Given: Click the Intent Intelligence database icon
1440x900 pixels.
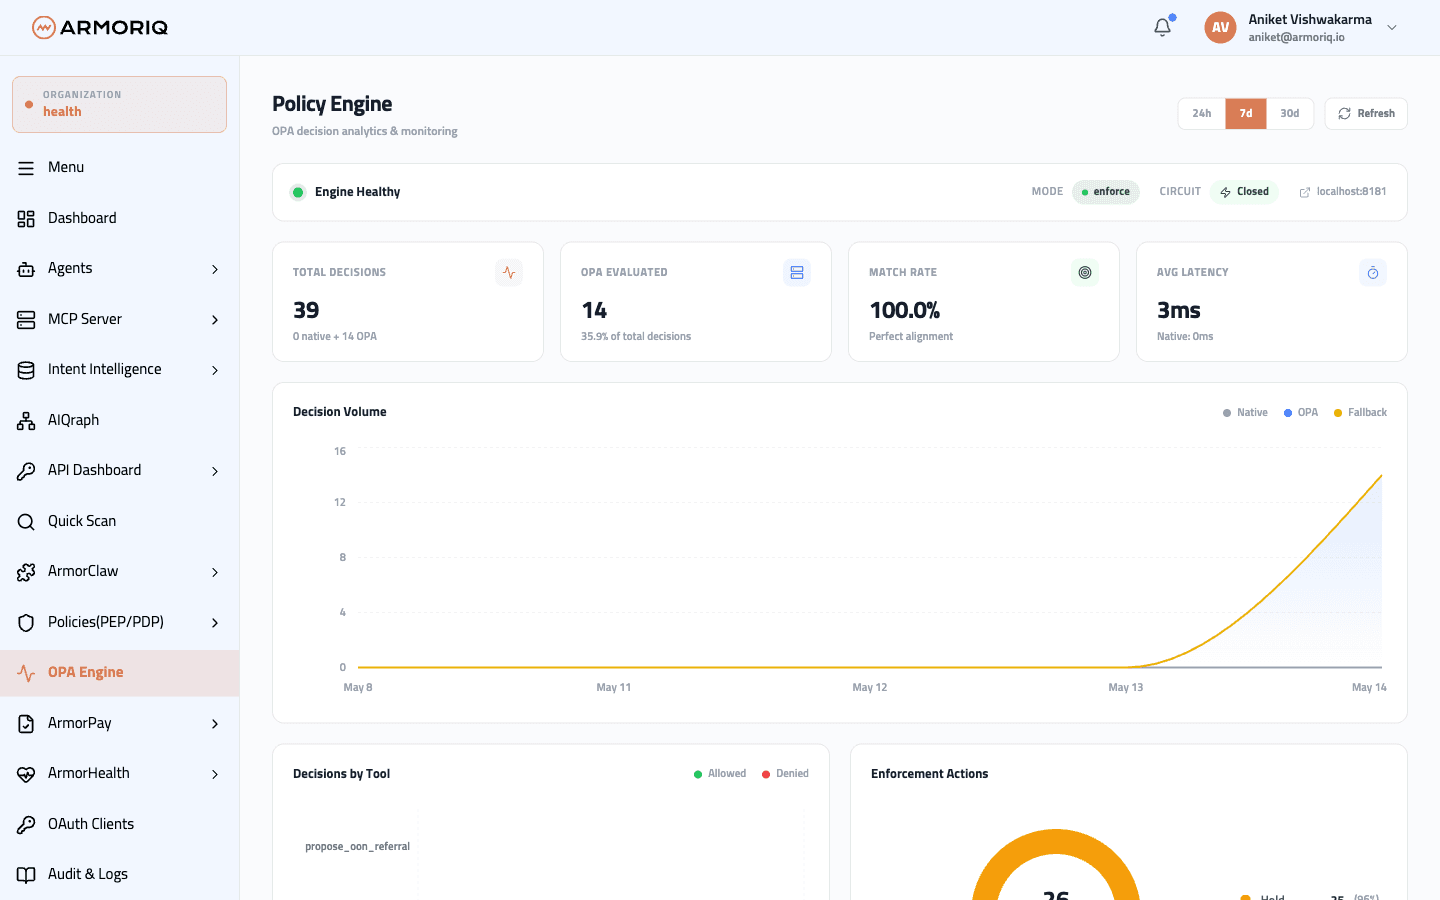Looking at the screenshot, I should pyautogui.click(x=26, y=370).
